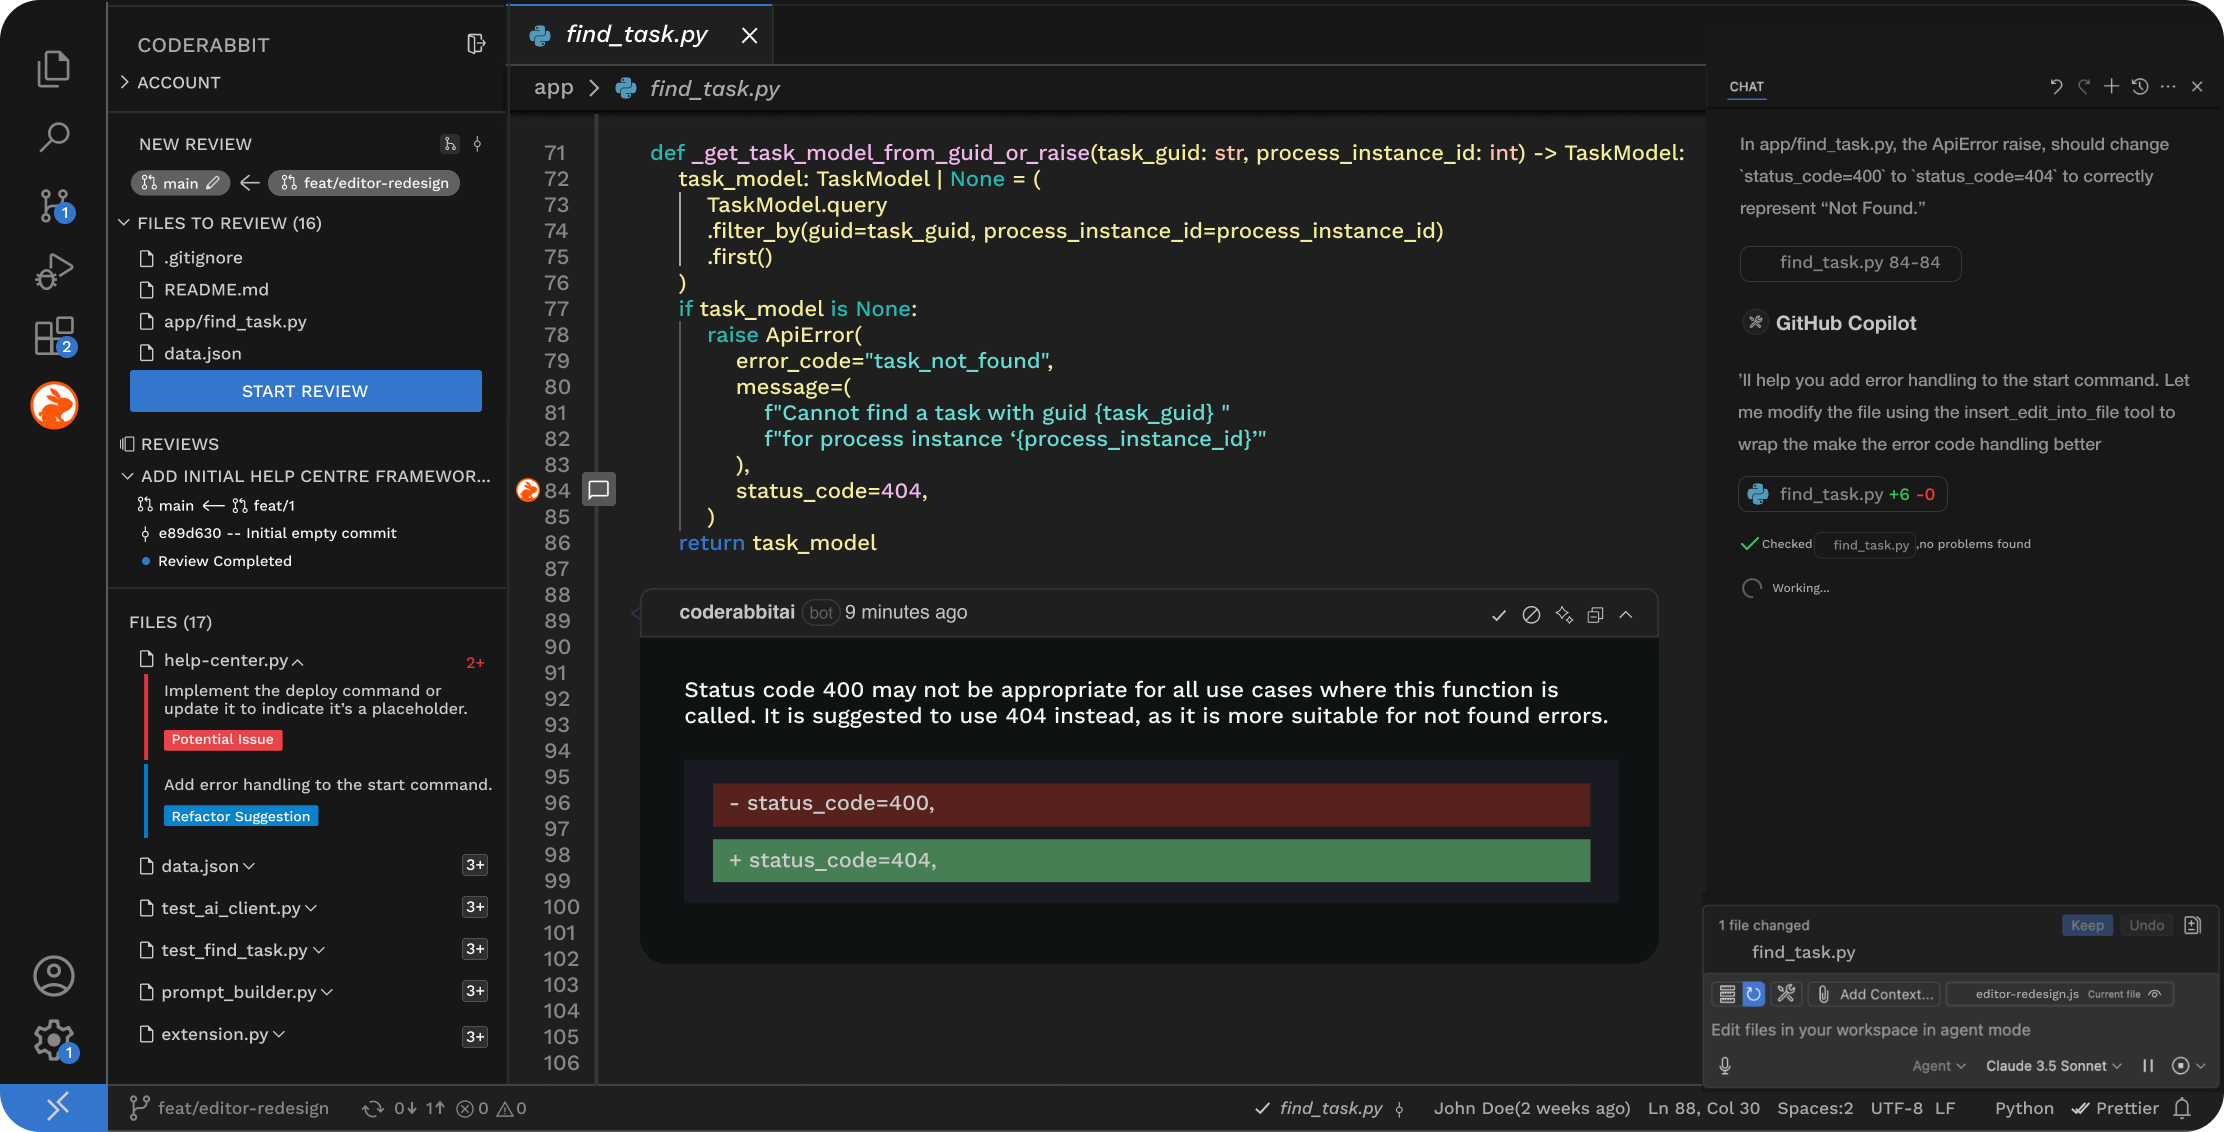2224x1132 pixels.
Task: Open the Extensions view icon
Action: [54, 336]
